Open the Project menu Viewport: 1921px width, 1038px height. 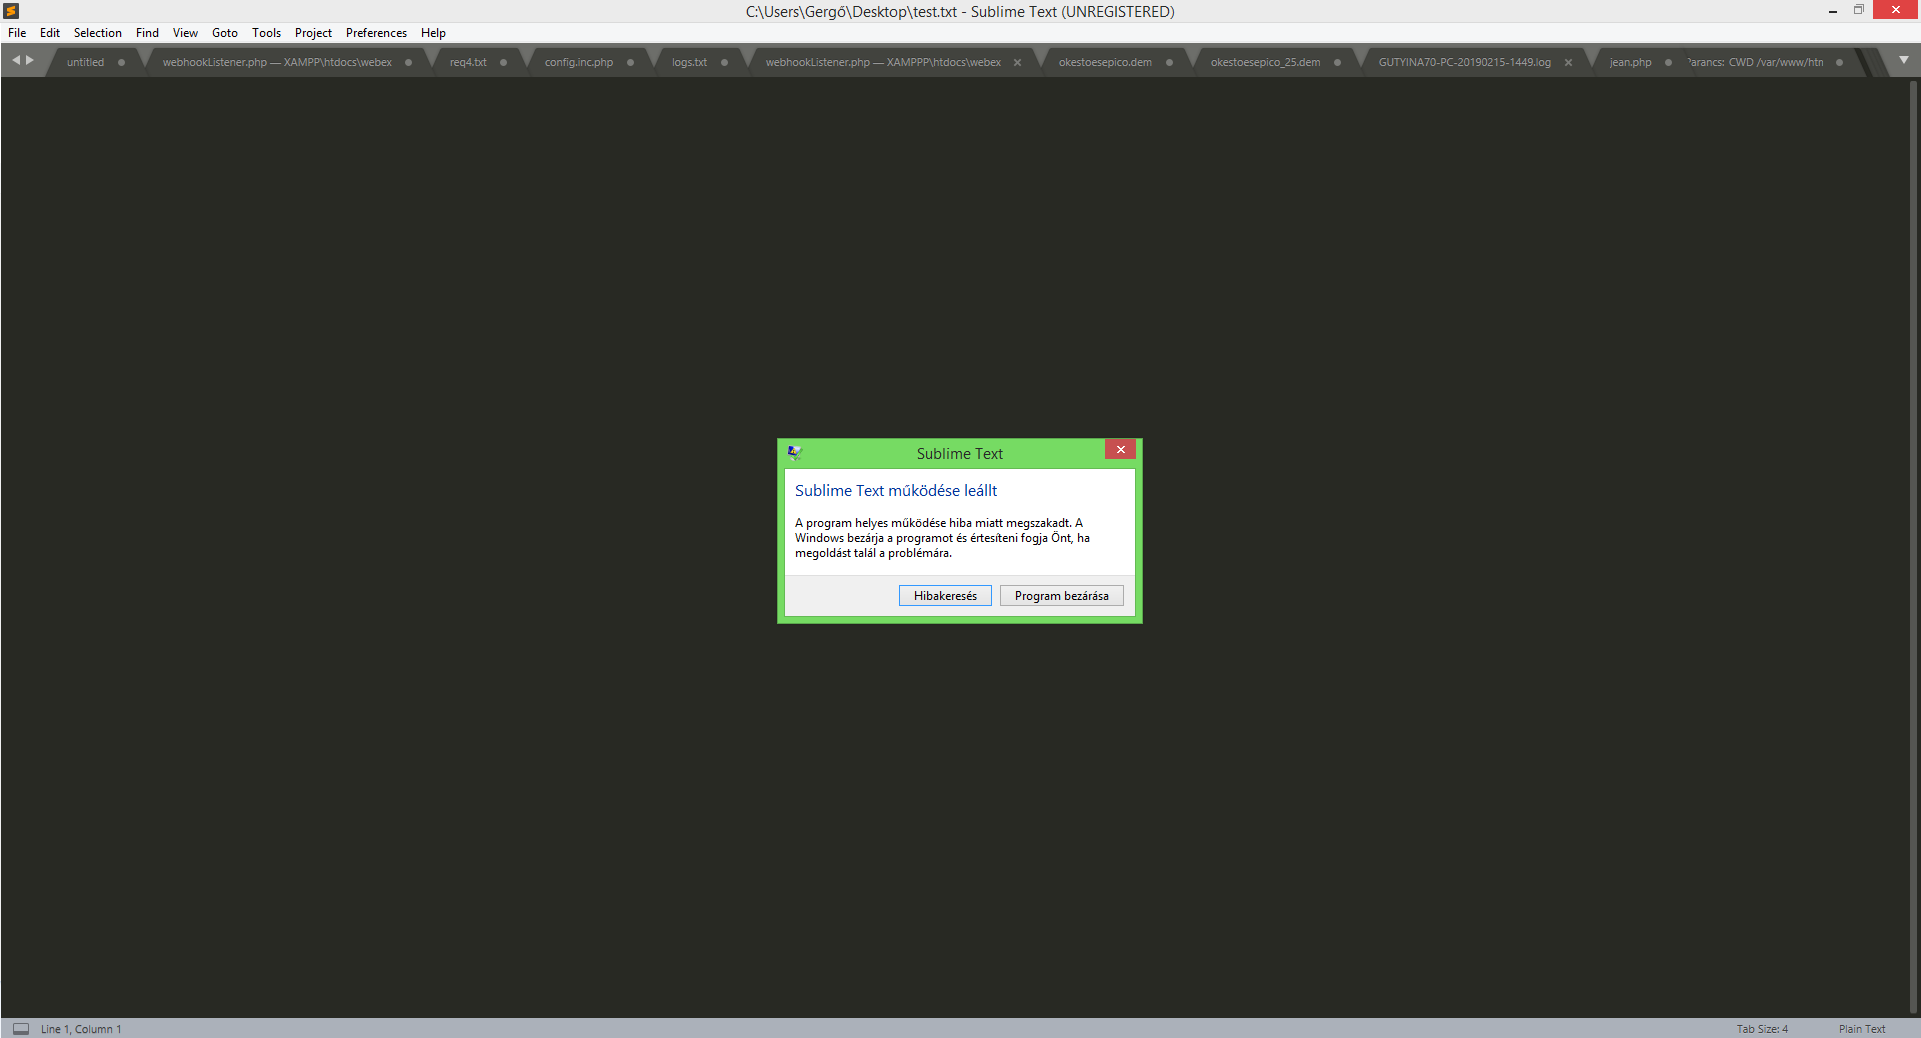click(313, 33)
